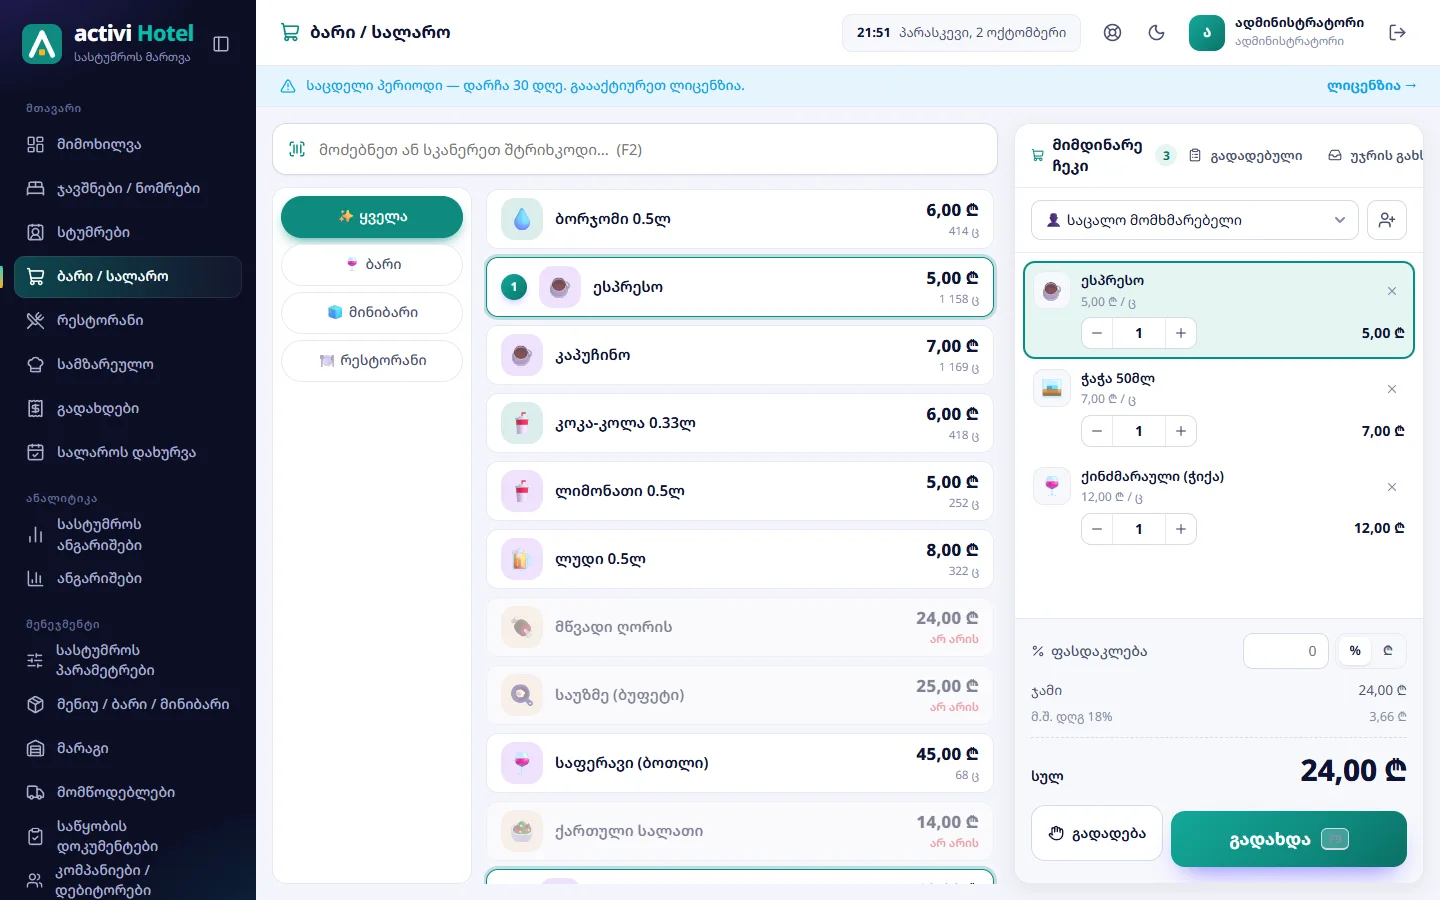
Task: Expand the საცალო მომხმარებელი customer dropdown
Action: 1195,220
